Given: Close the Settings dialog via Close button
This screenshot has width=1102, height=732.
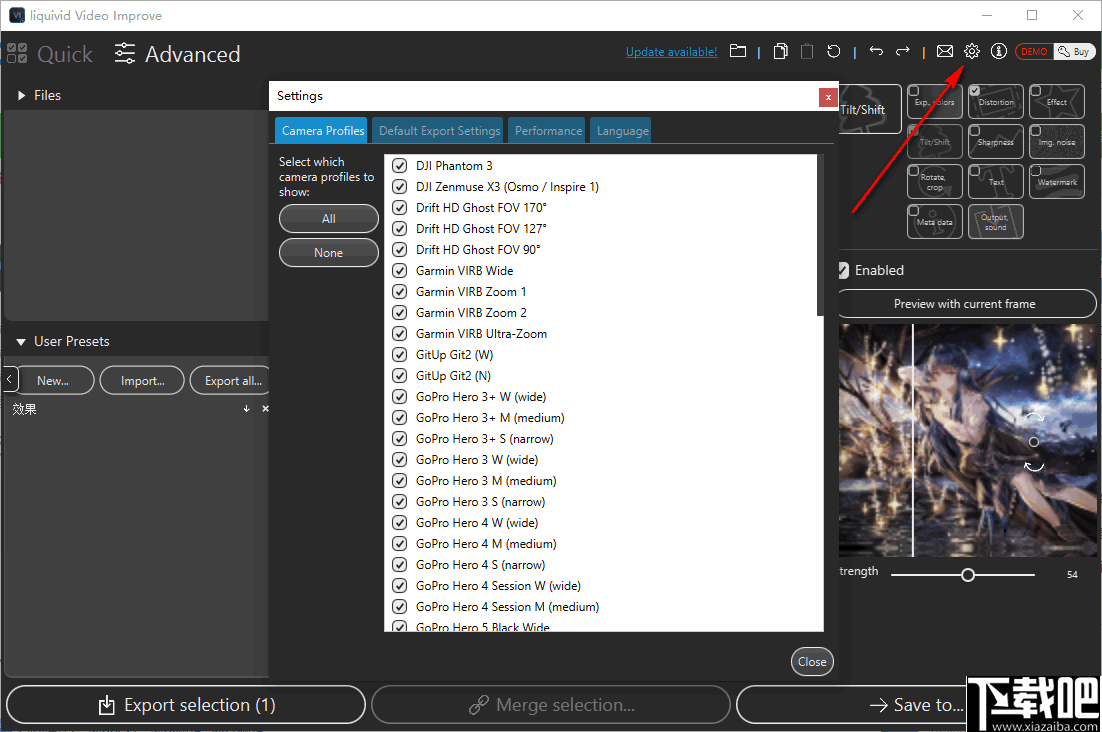Looking at the screenshot, I should pyautogui.click(x=812, y=662).
